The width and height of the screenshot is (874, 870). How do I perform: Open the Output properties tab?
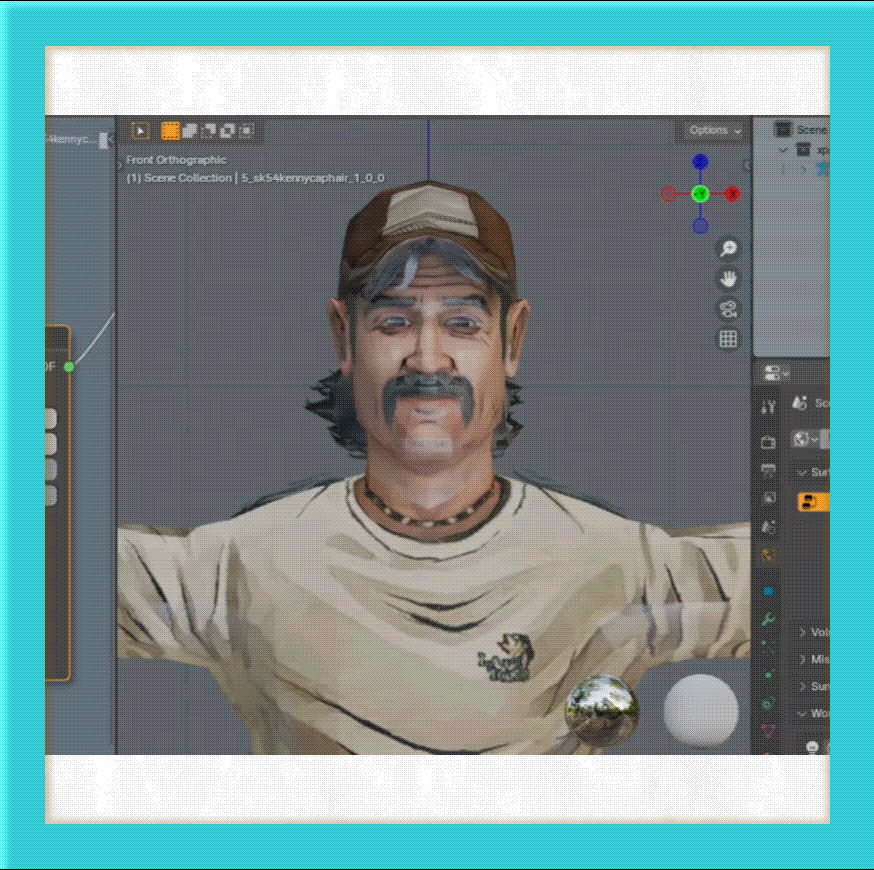(x=768, y=470)
